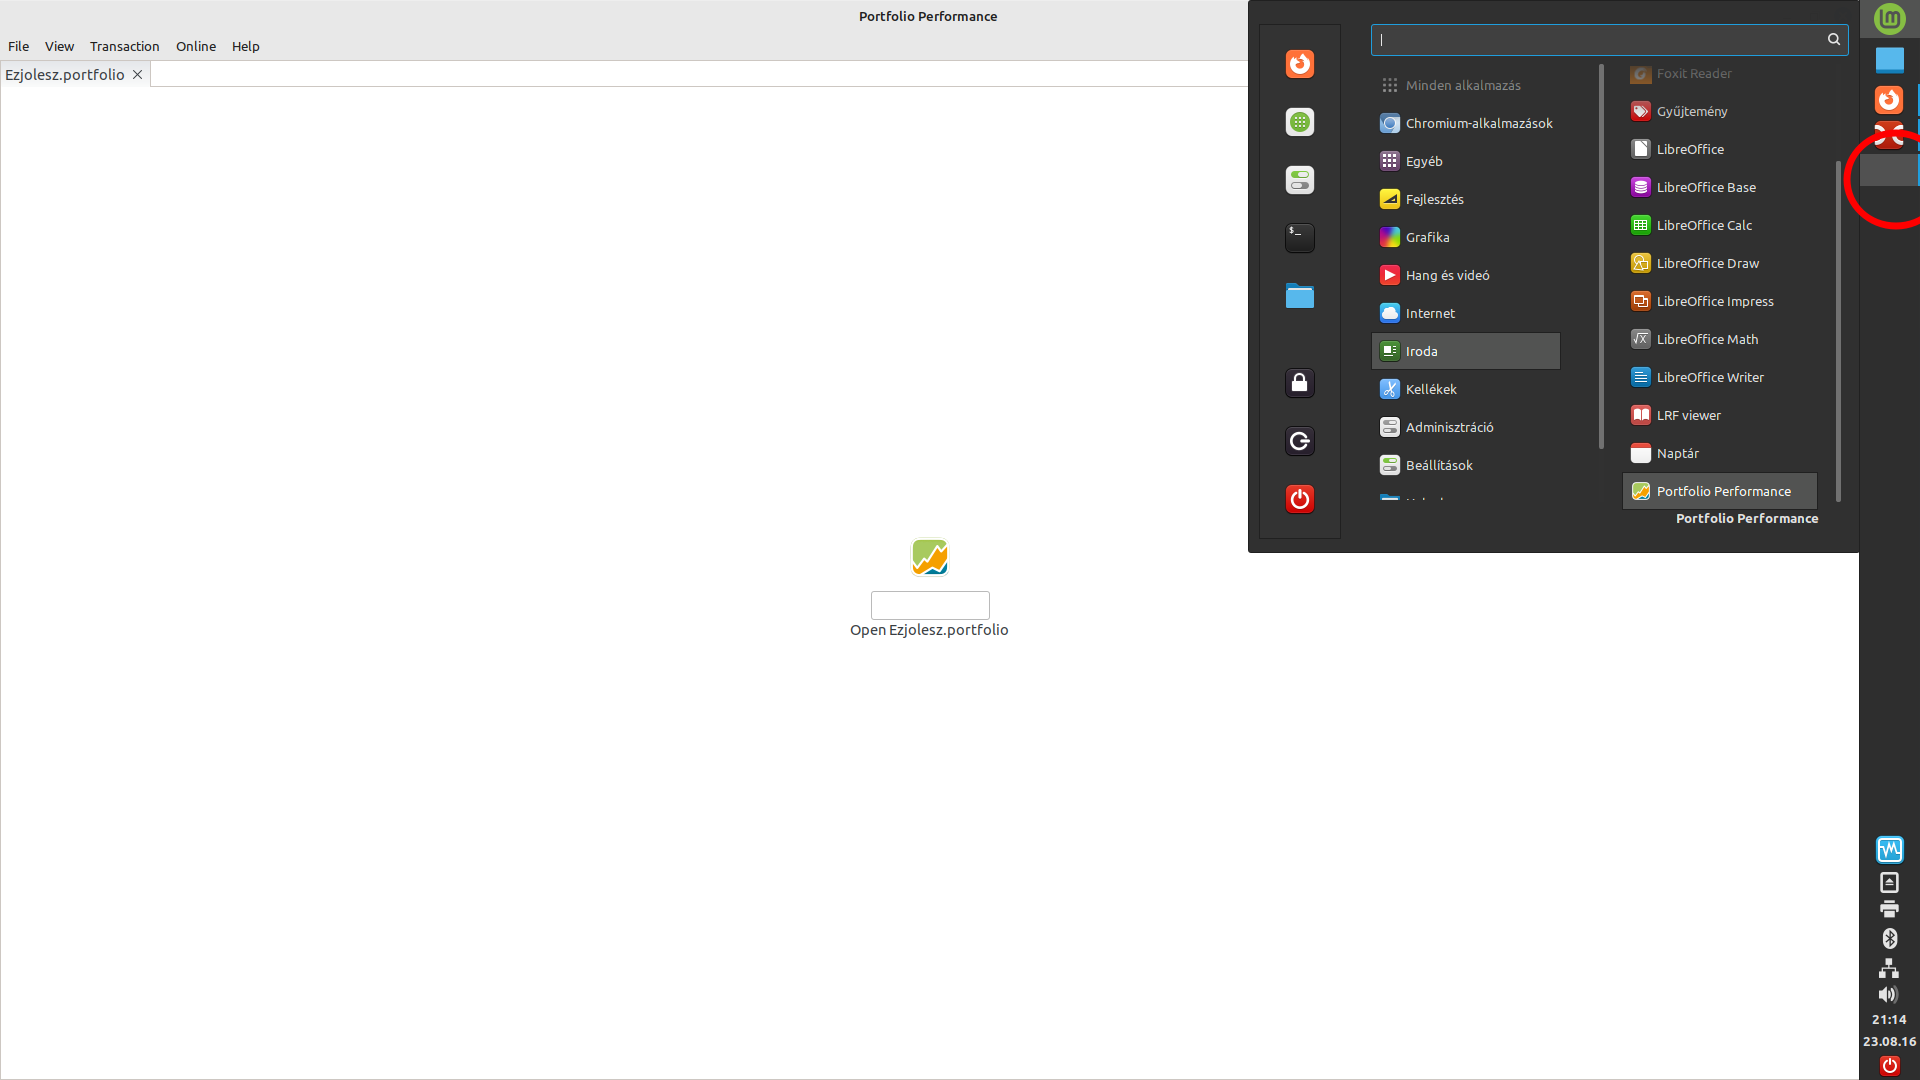Click the magnifier icon in the search box
The height and width of the screenshot is (1080, 1920).
tap(1833, 39)
